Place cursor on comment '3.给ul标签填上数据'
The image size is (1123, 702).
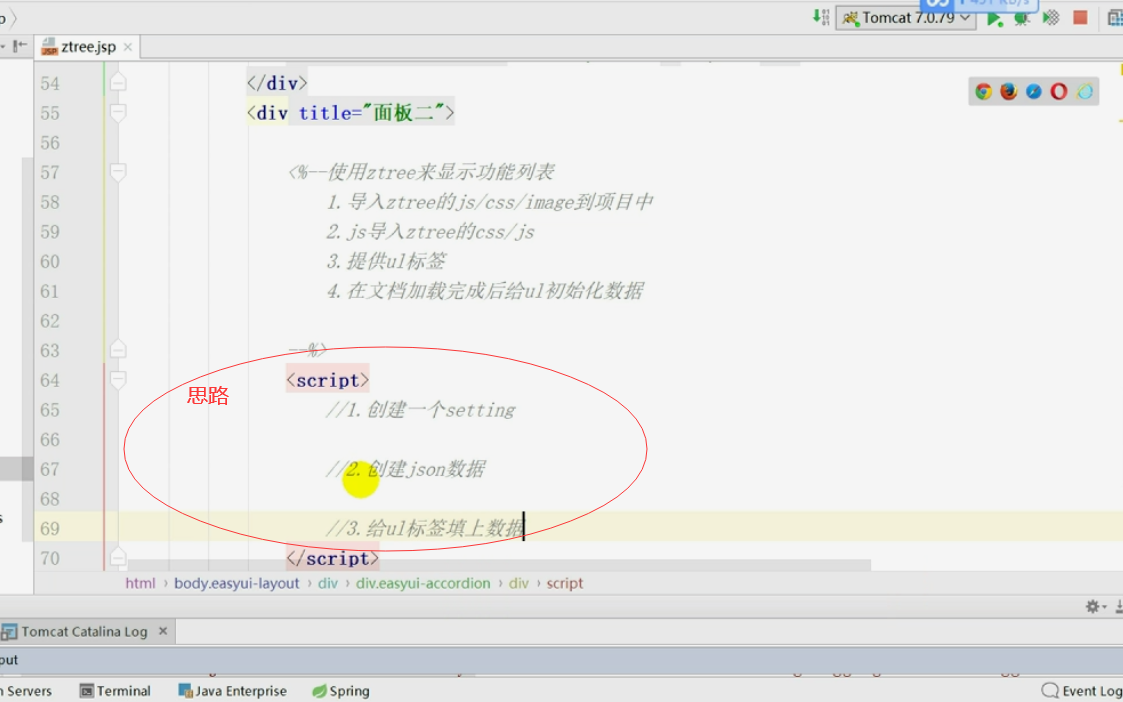point(425,529)
